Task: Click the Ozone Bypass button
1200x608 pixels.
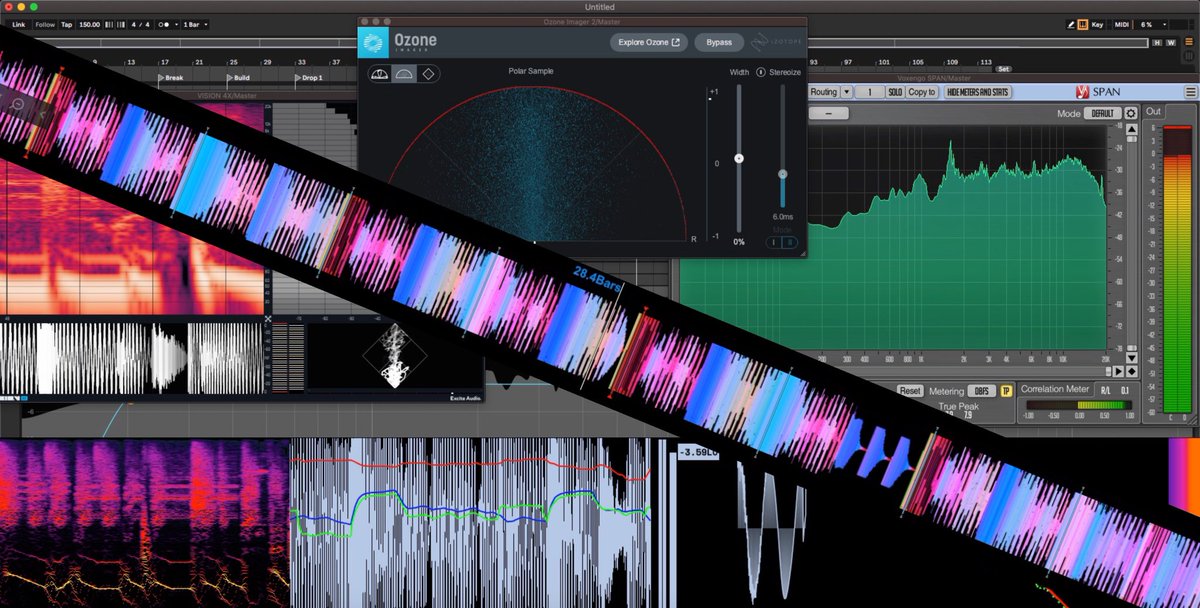Action: 719,42
